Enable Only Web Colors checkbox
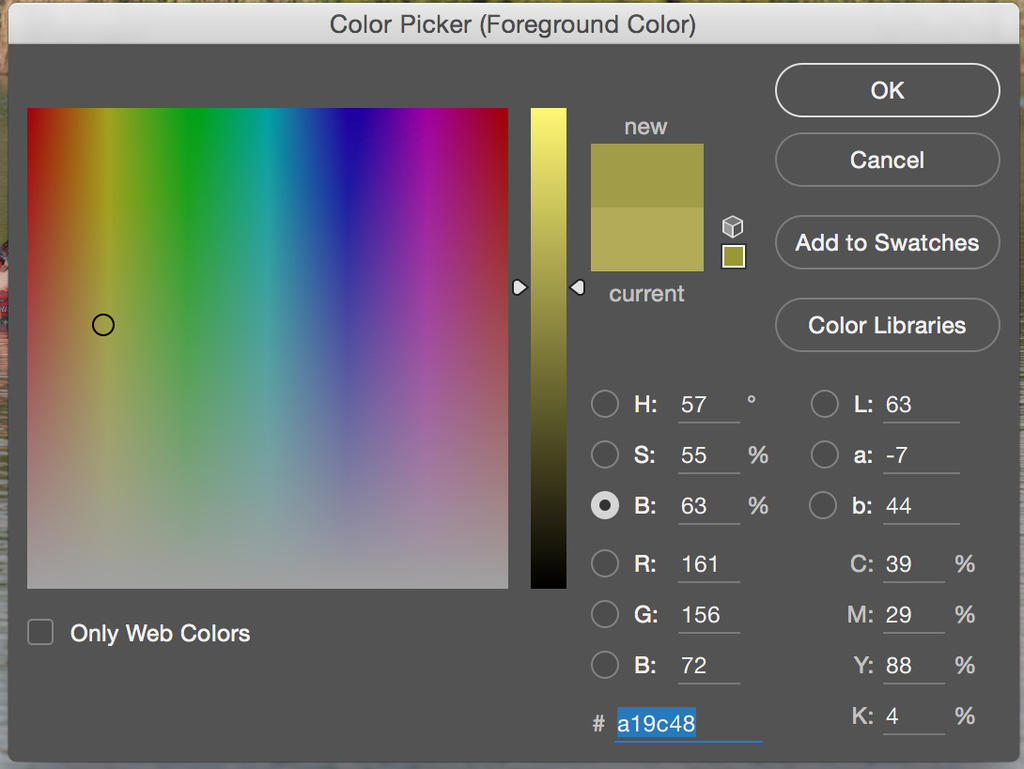The width and height of the screenshot is (1024, 769). (41, 633)
